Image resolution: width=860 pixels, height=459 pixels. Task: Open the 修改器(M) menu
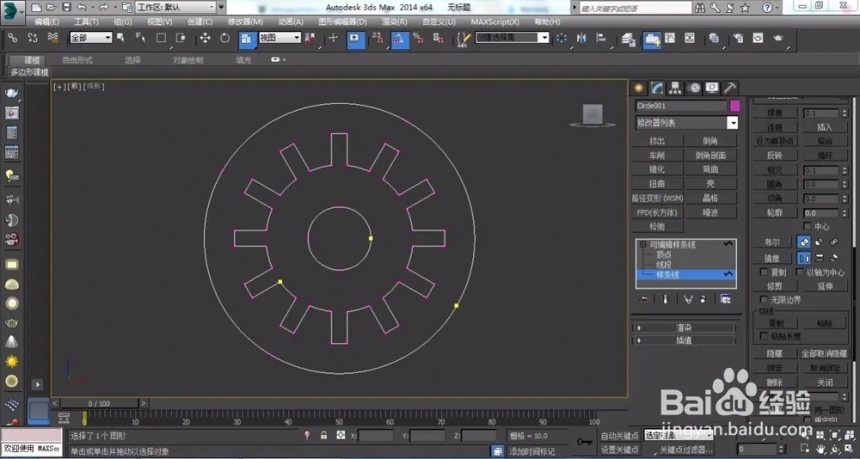coord(245,22)
